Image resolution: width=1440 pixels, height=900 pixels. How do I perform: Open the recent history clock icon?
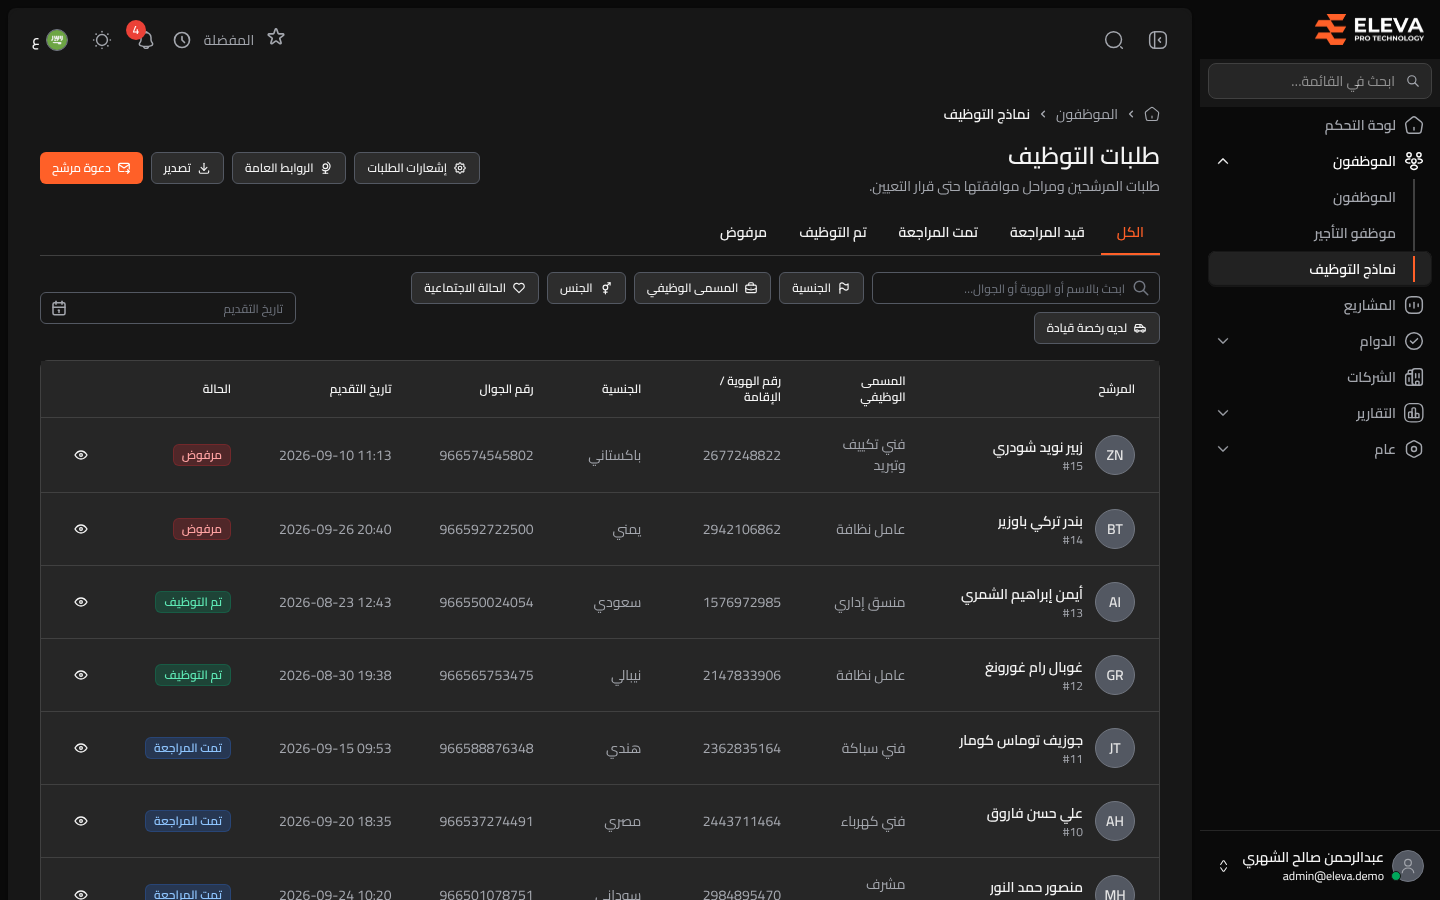[x=182, y=40]
